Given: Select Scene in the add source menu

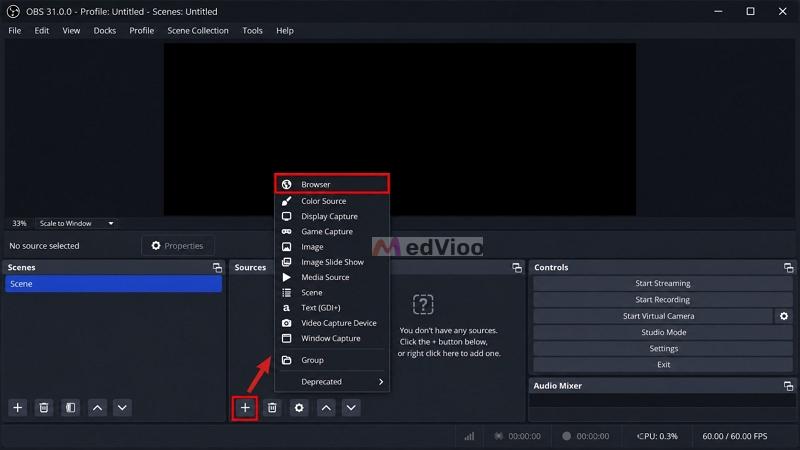Looking at the screenshot, I should [x=332, y=293].
